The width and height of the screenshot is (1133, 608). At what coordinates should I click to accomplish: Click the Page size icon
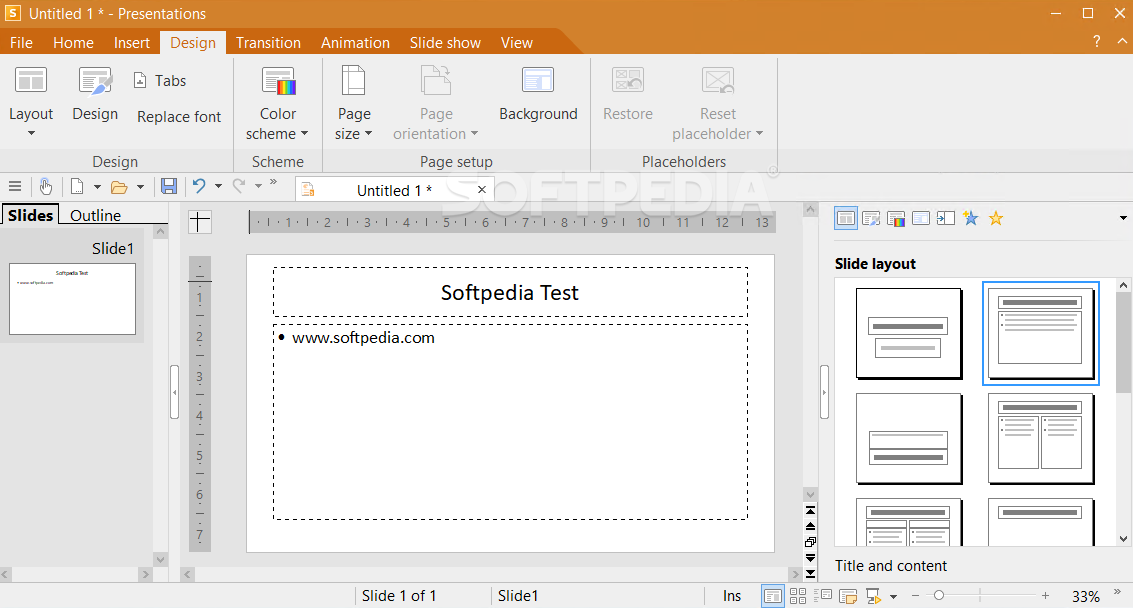[x=353, y=80]
